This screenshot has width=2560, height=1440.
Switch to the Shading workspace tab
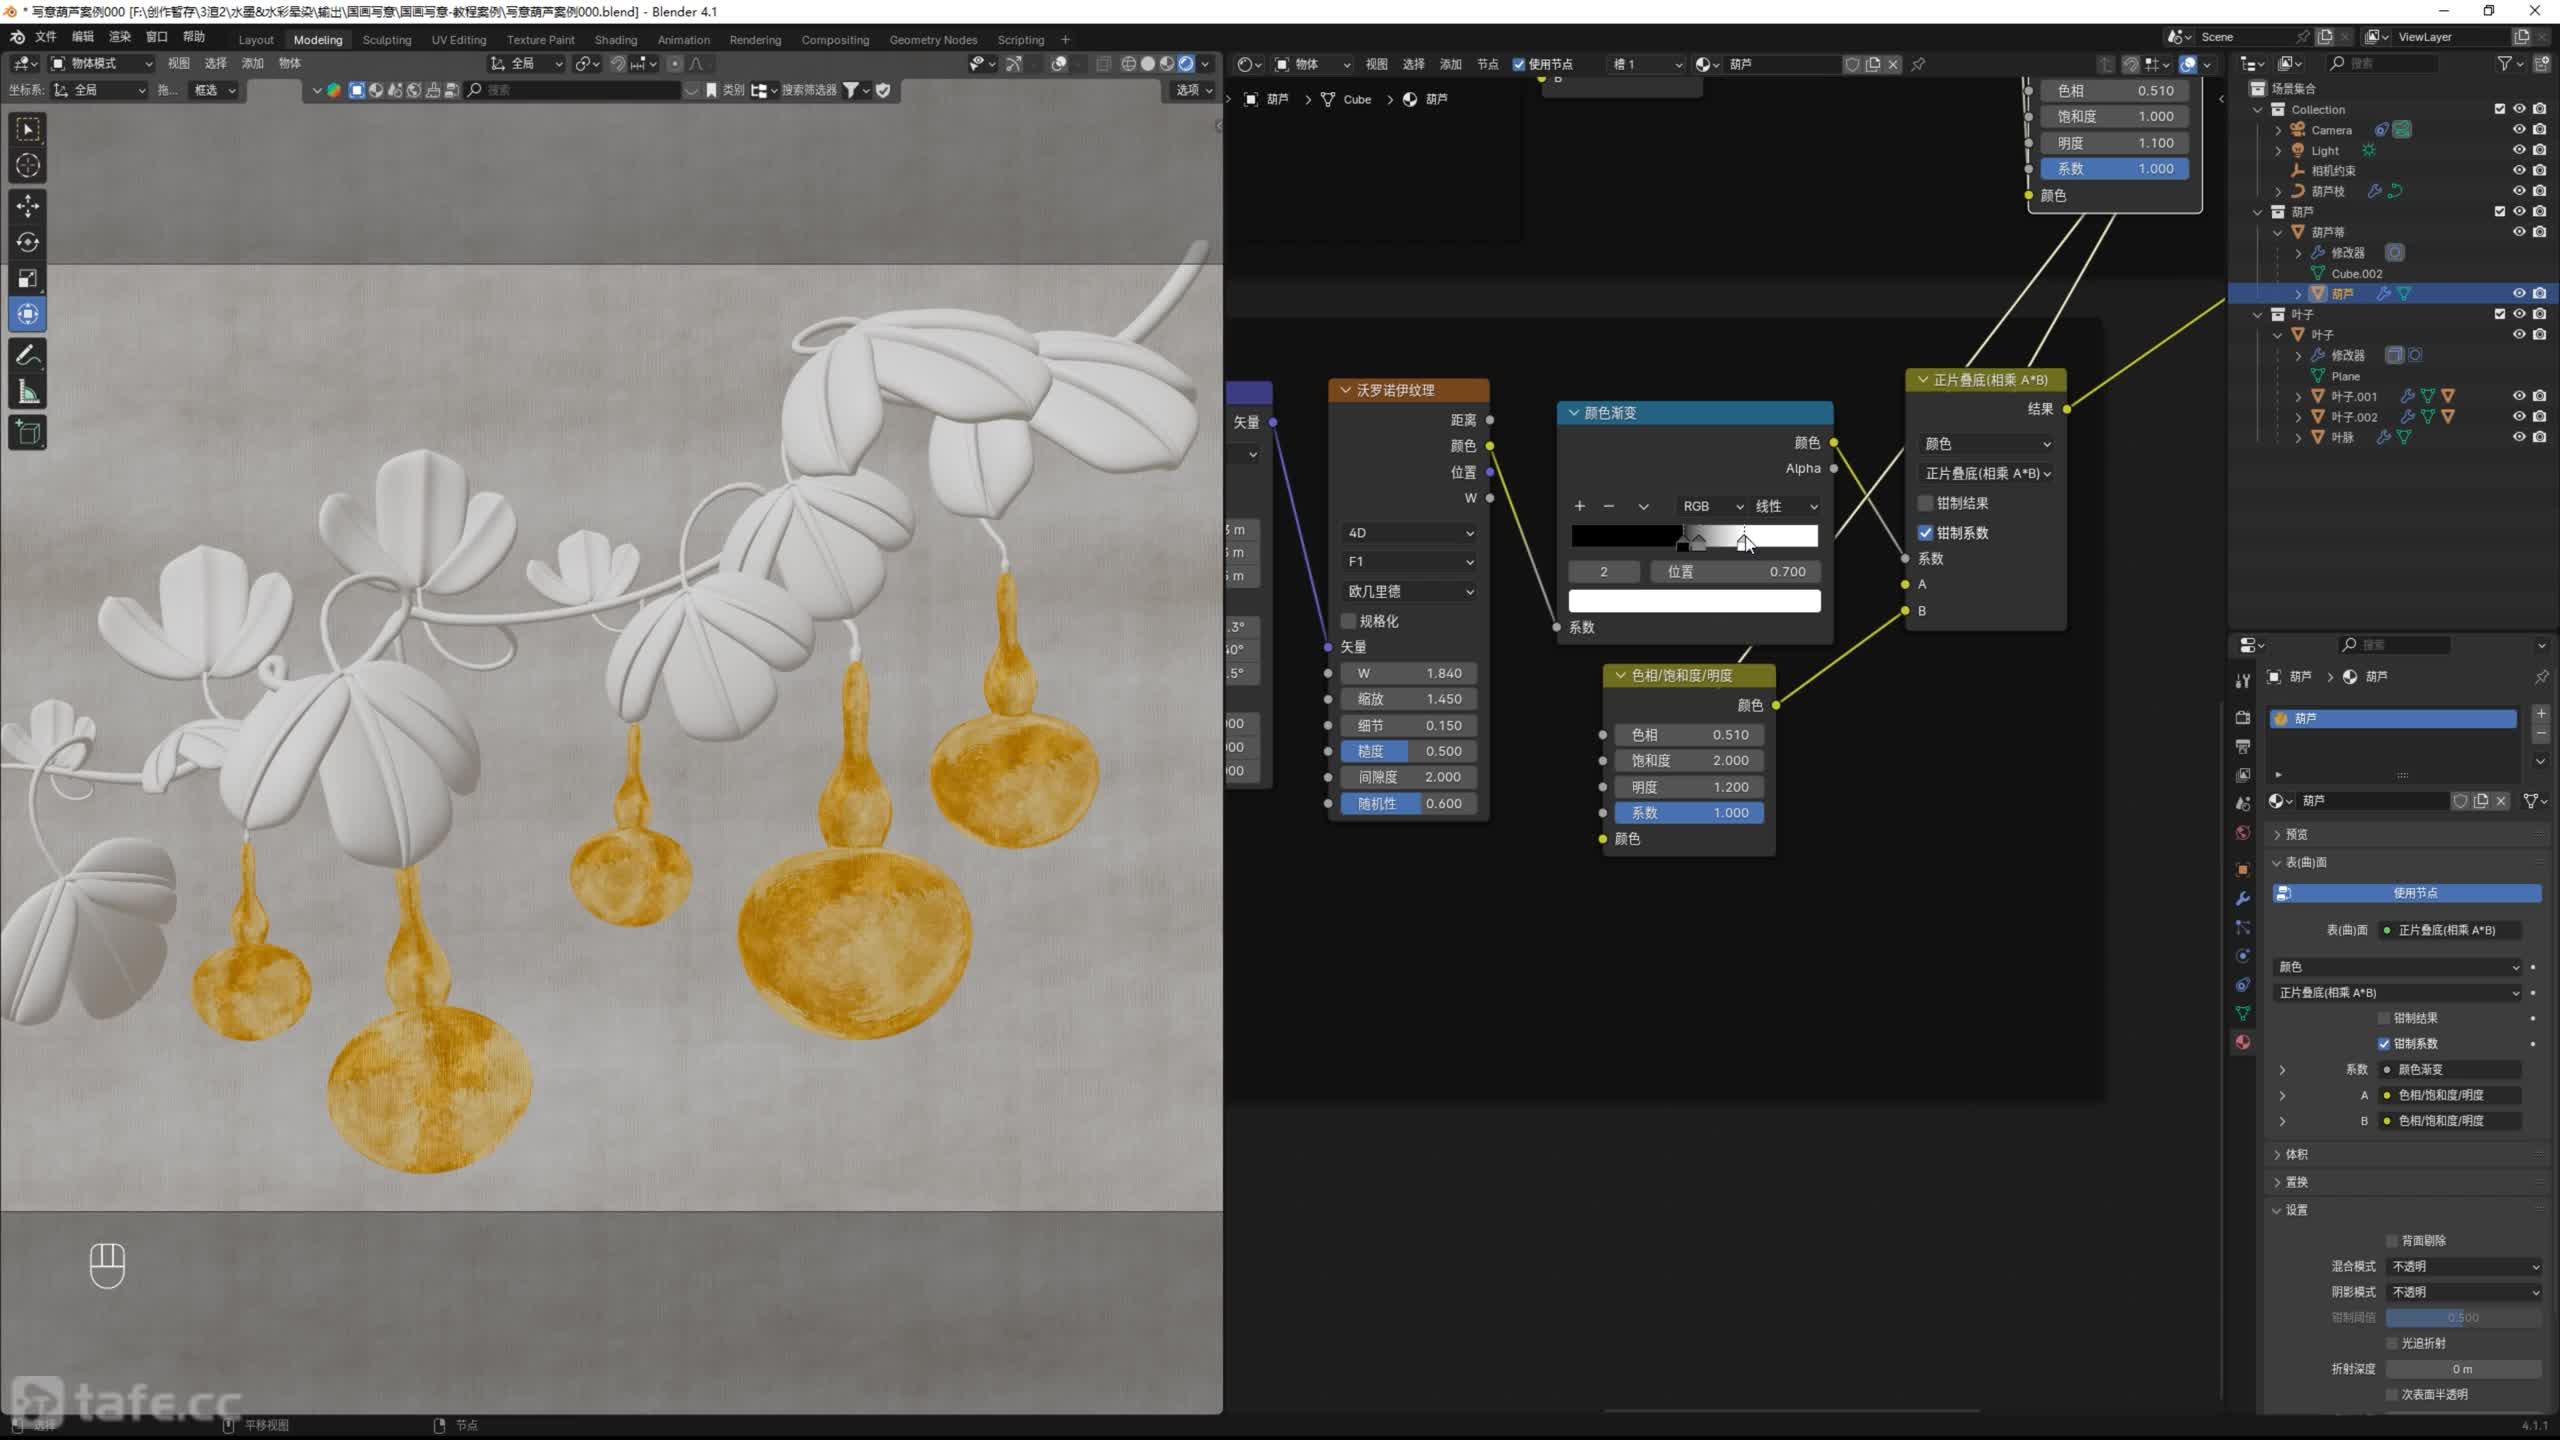pyautogui.click(x=615, y=40)
